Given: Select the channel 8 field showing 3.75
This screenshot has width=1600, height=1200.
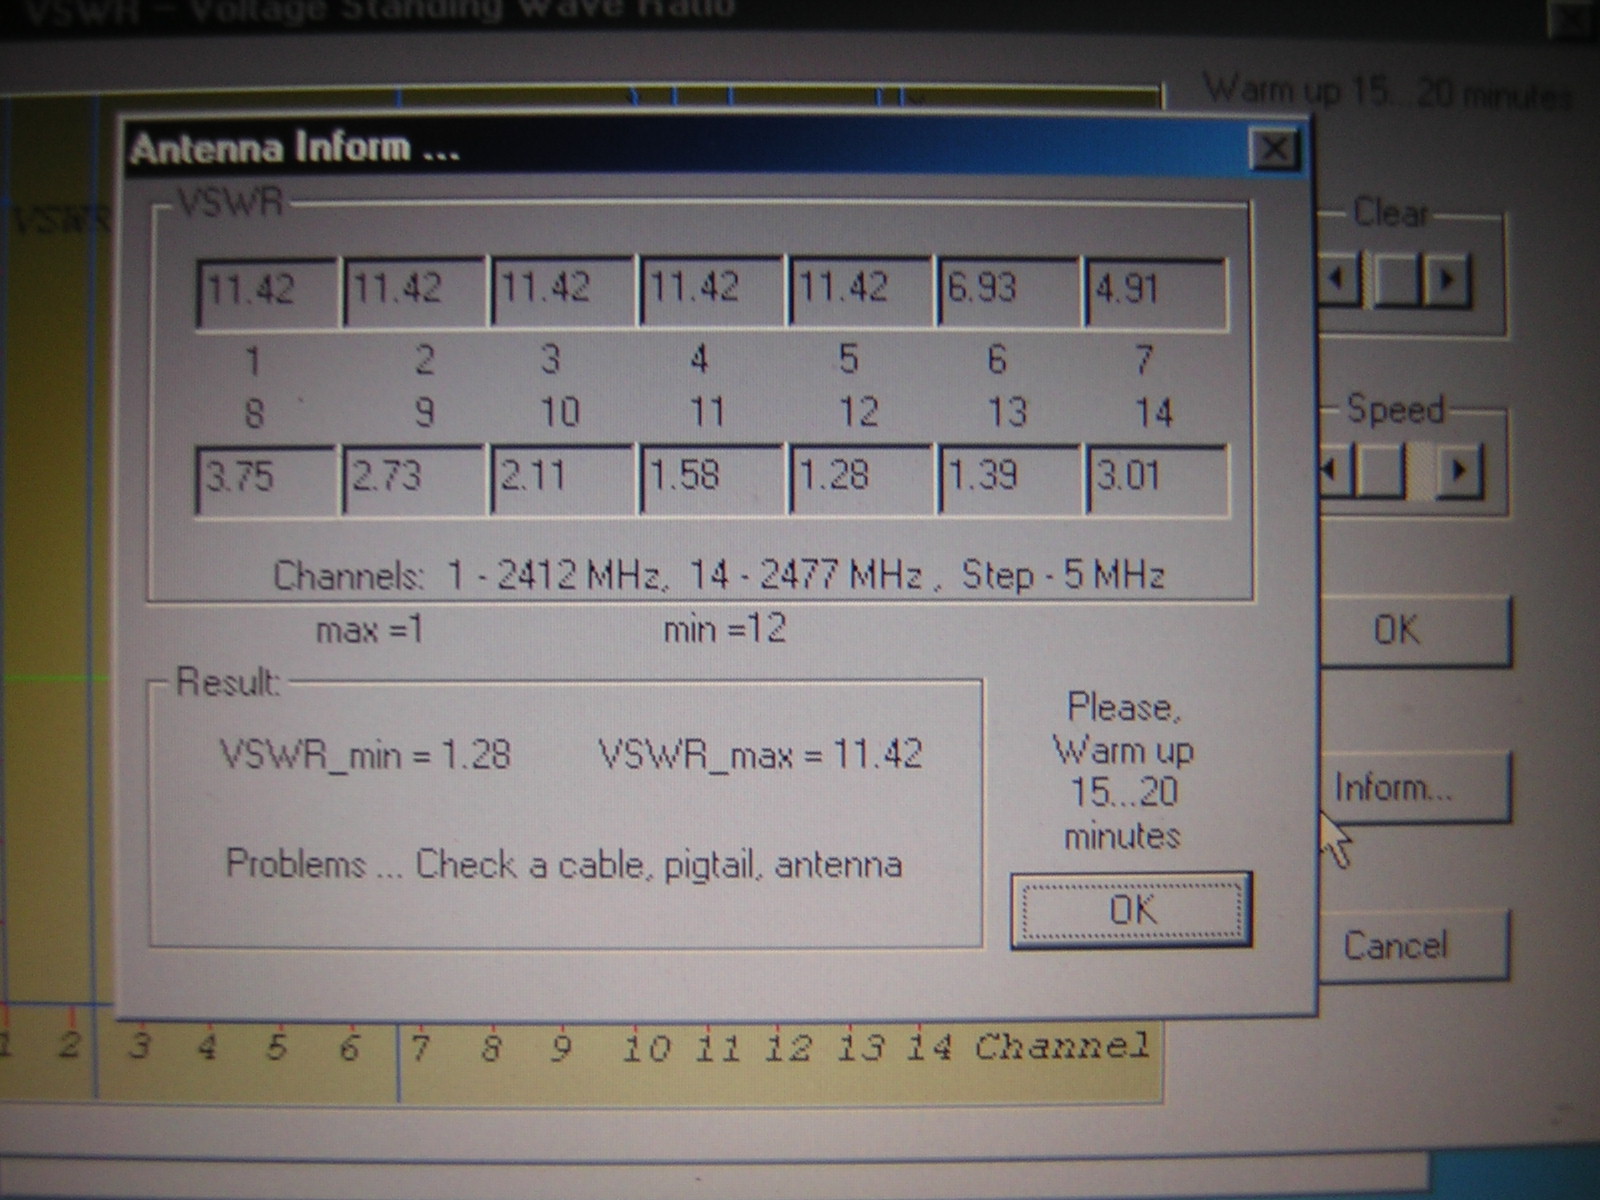Looking at the screenshot, I should pyautogui.click(x=266, y=479).
